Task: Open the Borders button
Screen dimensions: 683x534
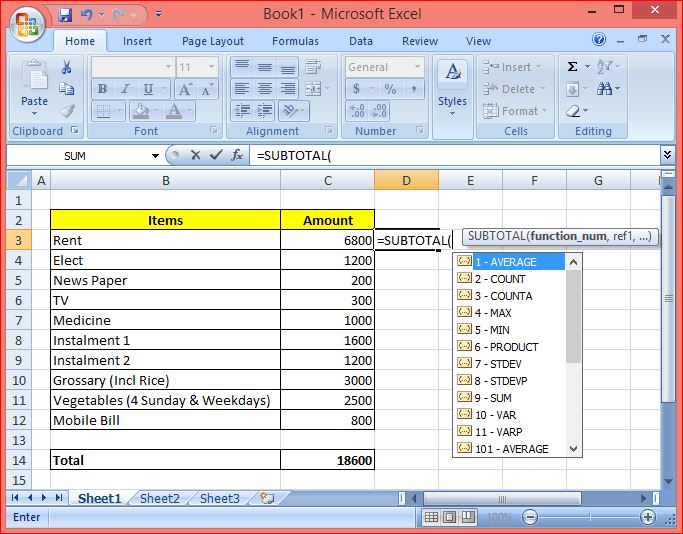Action: [x=103, y=111]
